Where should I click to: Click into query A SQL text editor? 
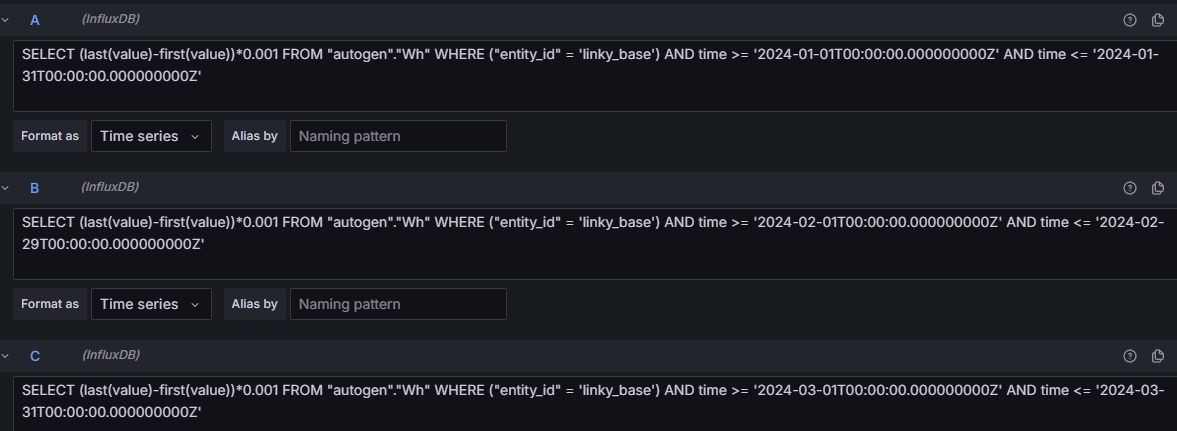595,76
